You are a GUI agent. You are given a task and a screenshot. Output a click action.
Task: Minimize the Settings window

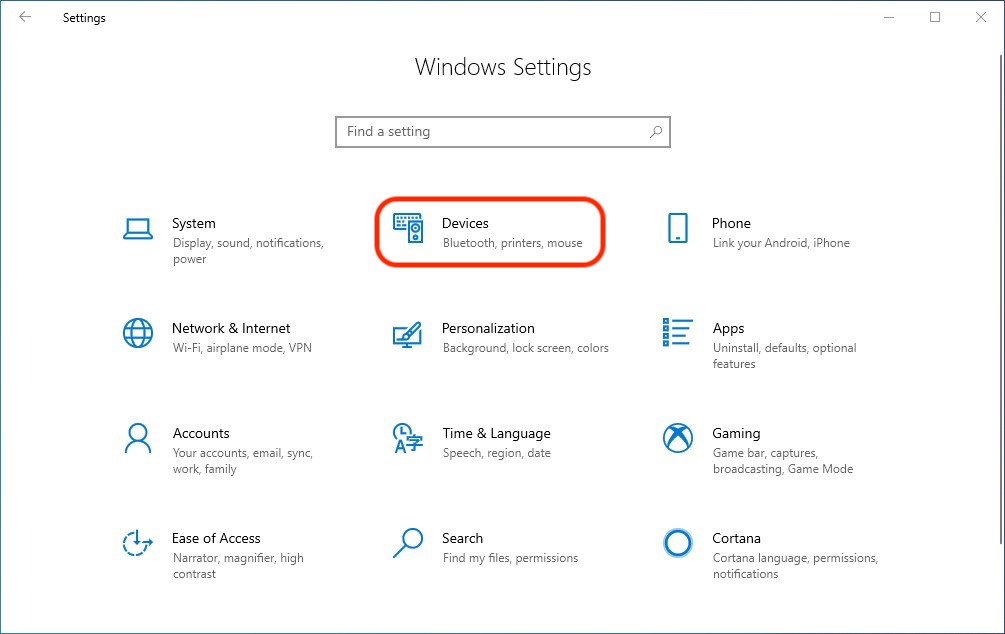pyautogui.click(x=889, y=17)
